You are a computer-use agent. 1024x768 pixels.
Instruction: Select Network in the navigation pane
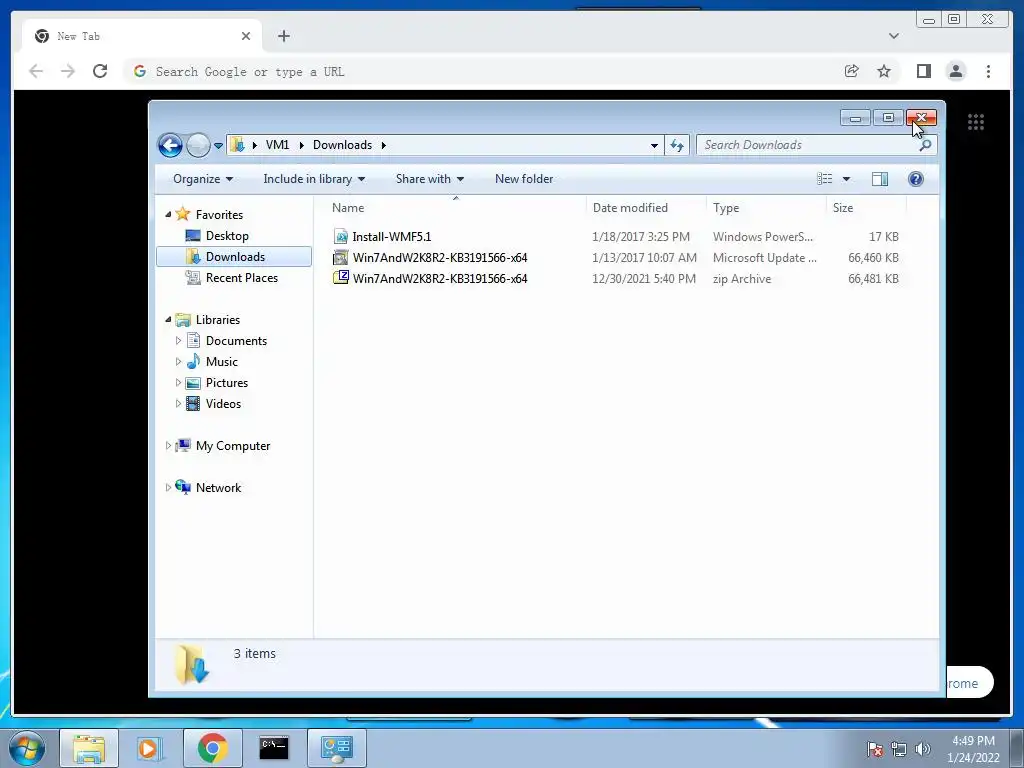(218, 487)
